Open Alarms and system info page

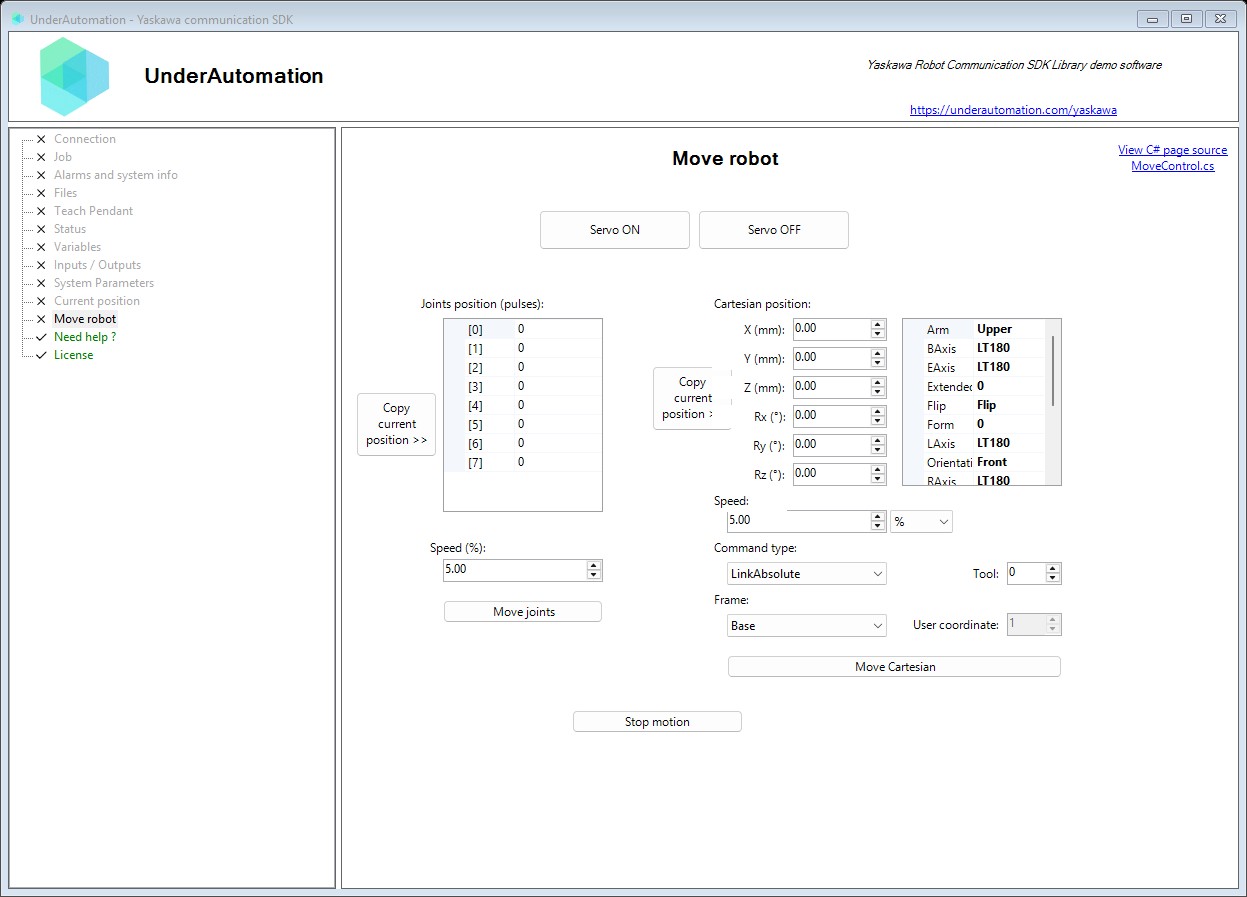coord(116,175)
